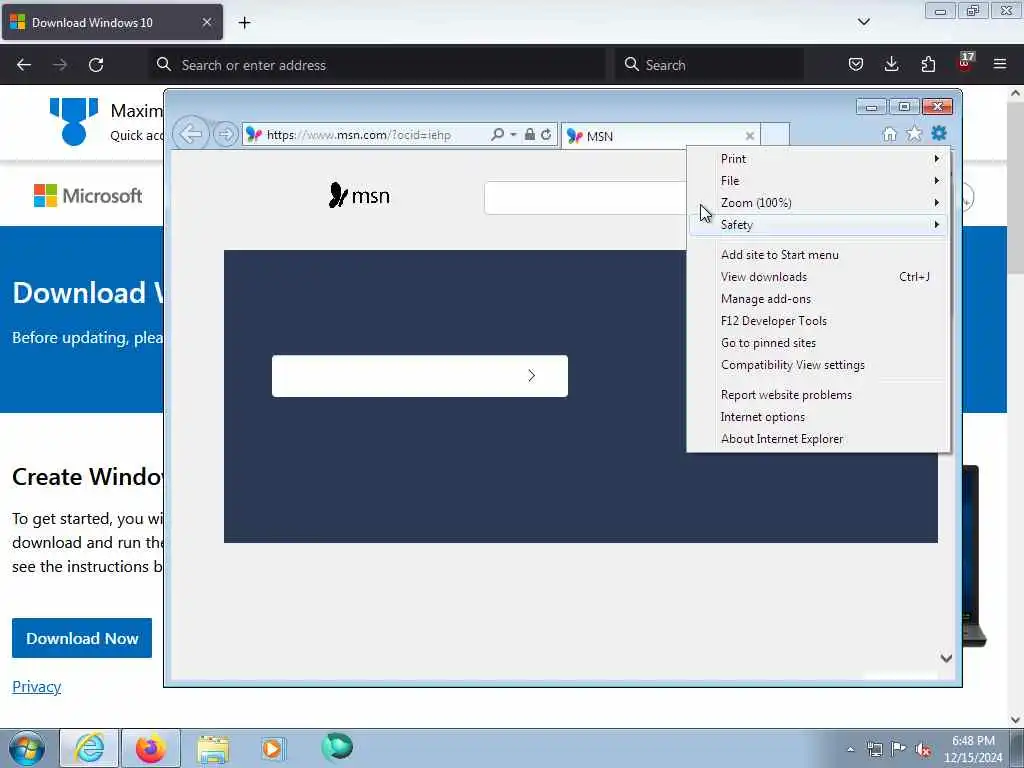Open a new Firefox tab with plus

(x=244, y=23)
